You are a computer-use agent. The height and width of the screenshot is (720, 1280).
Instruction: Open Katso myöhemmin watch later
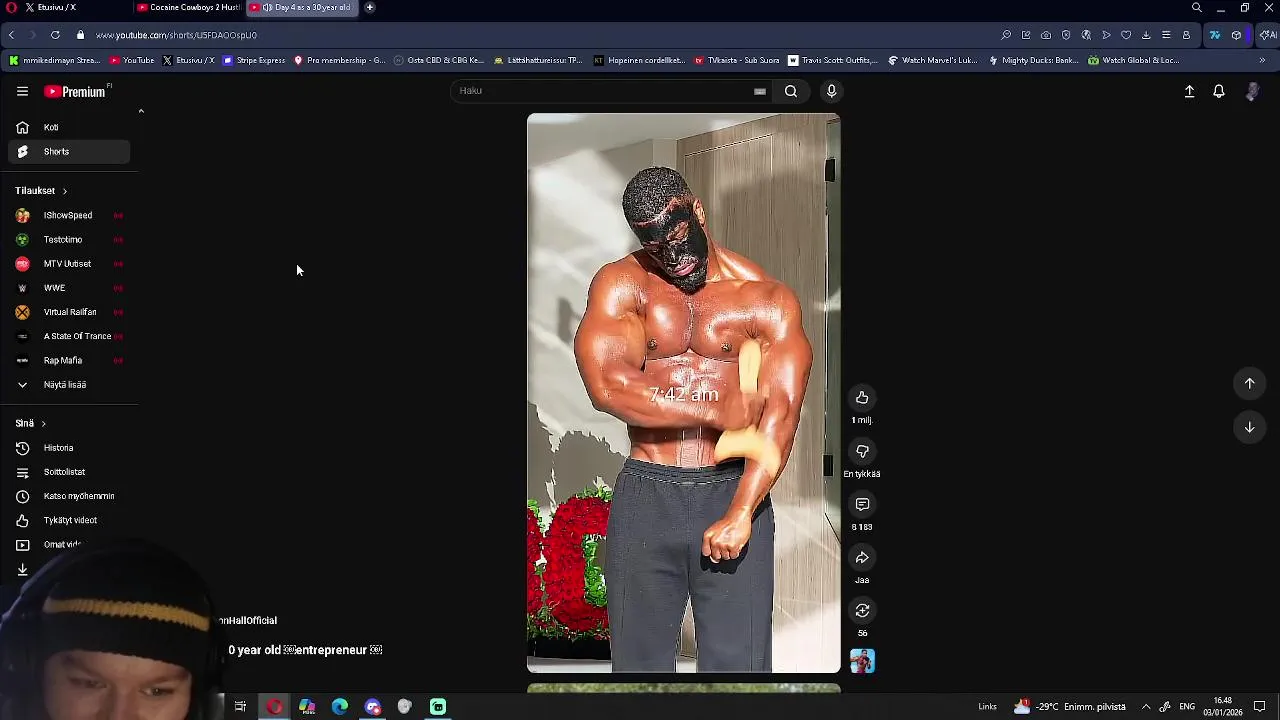69,496
